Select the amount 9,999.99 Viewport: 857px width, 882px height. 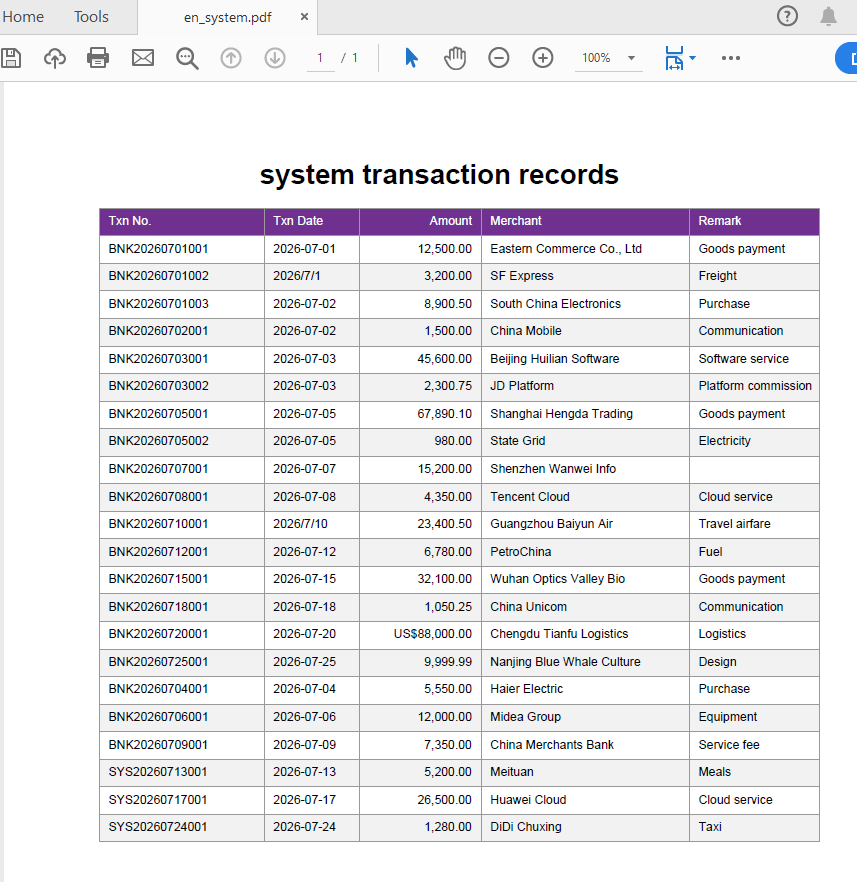(x=448, y=662)
